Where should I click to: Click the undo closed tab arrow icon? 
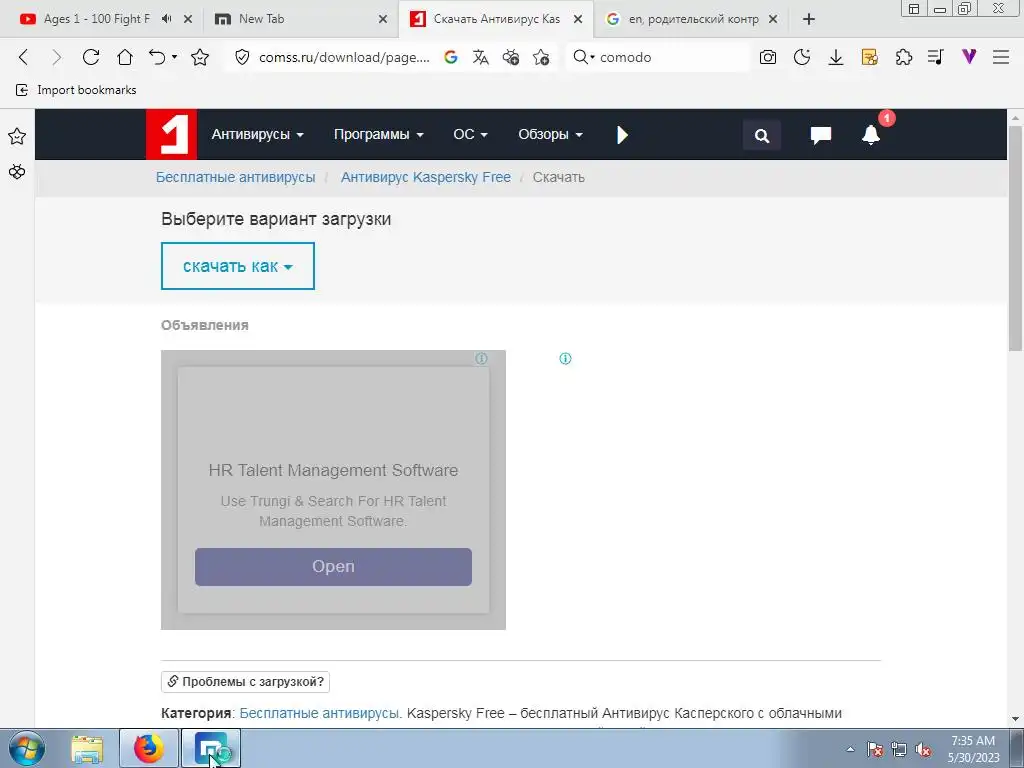pos(157,57)
